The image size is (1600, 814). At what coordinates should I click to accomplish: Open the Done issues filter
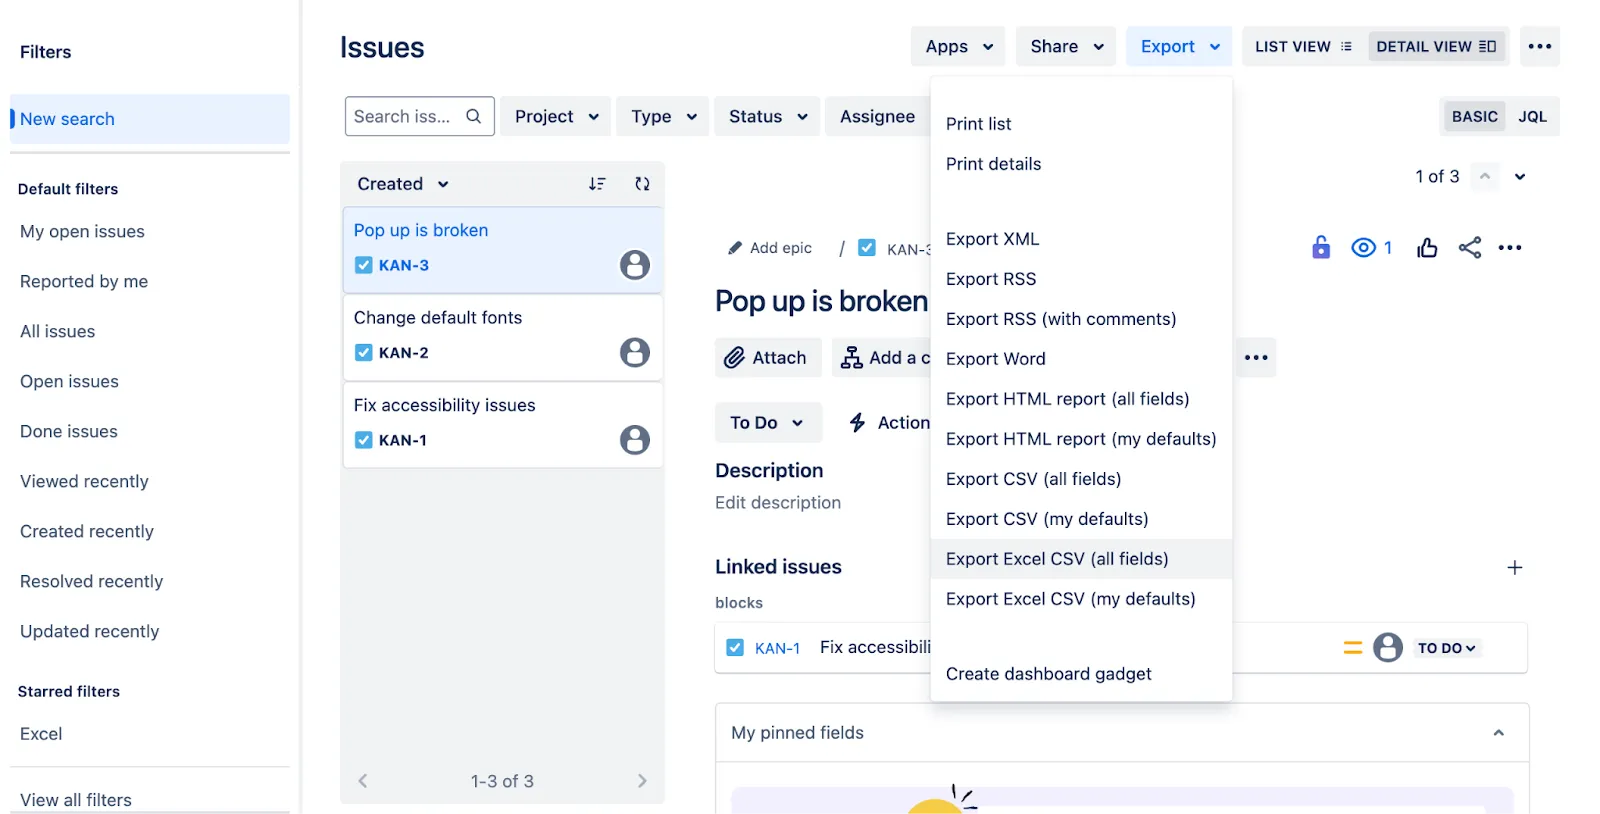[x=69, y=432]
